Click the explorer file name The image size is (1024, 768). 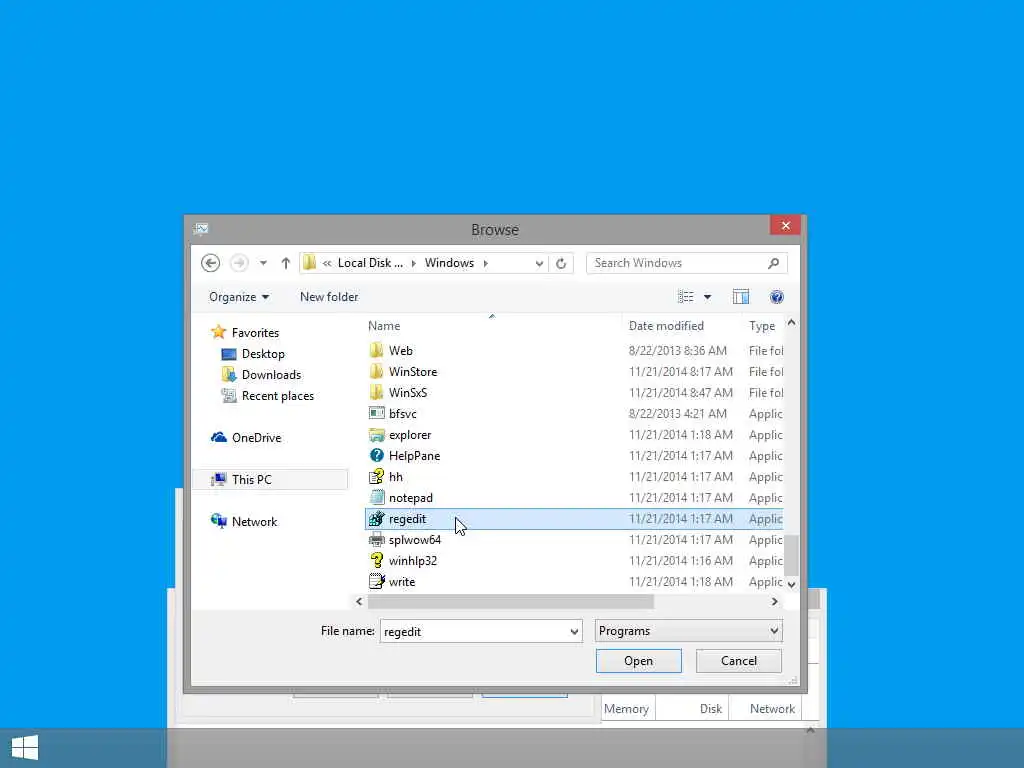(x=410, y=435)
